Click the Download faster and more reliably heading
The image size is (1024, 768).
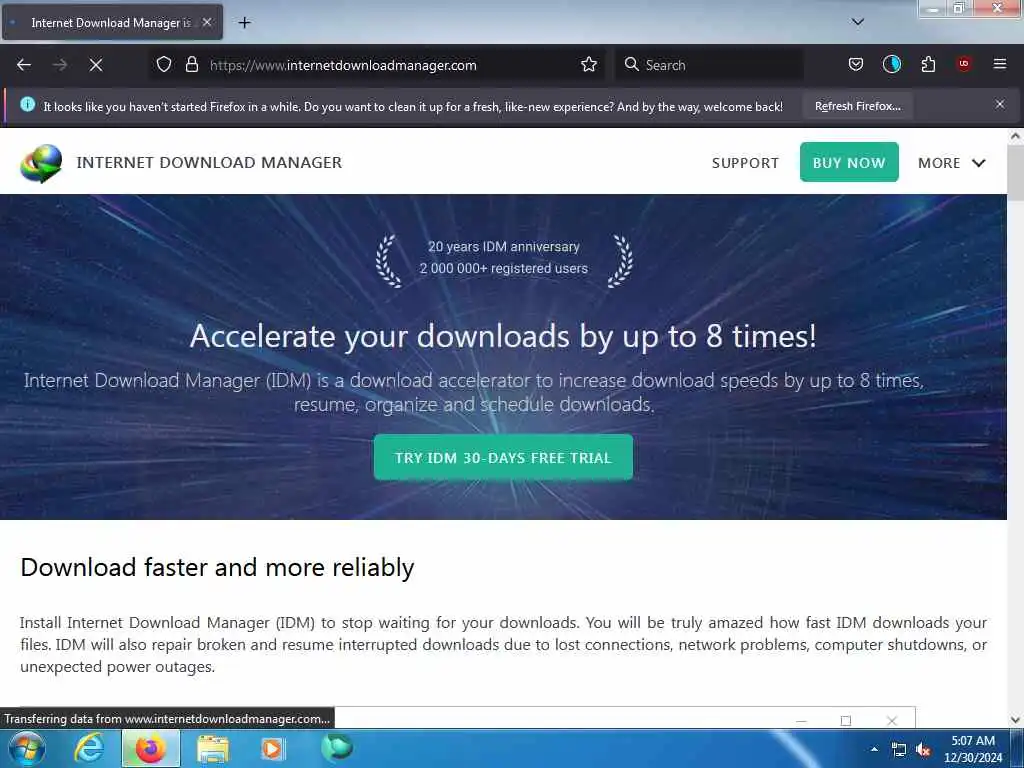[x=217, y=568]
